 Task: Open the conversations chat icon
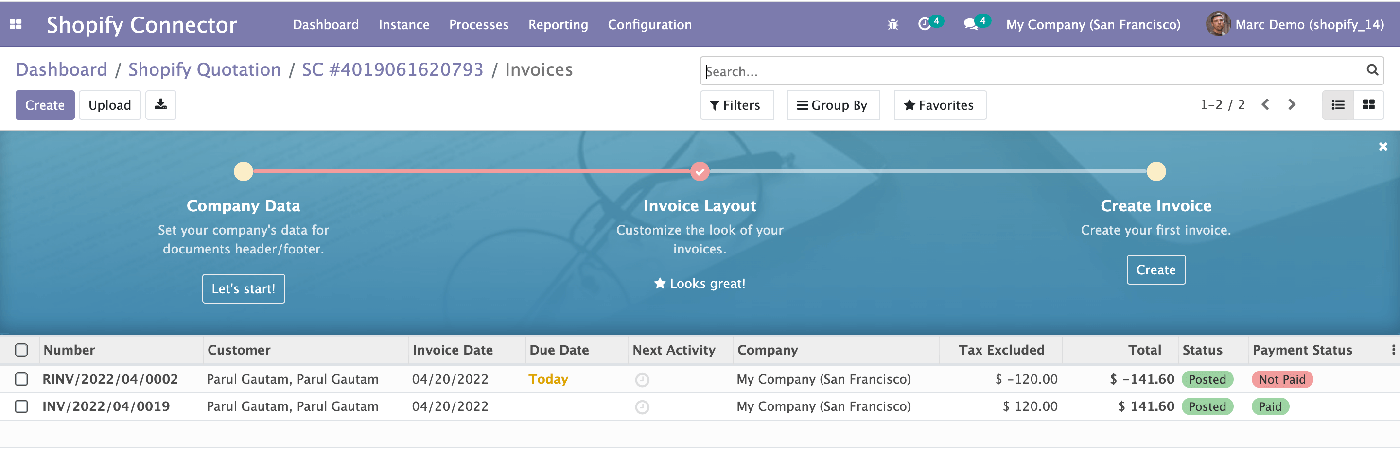tap(970, 24)
